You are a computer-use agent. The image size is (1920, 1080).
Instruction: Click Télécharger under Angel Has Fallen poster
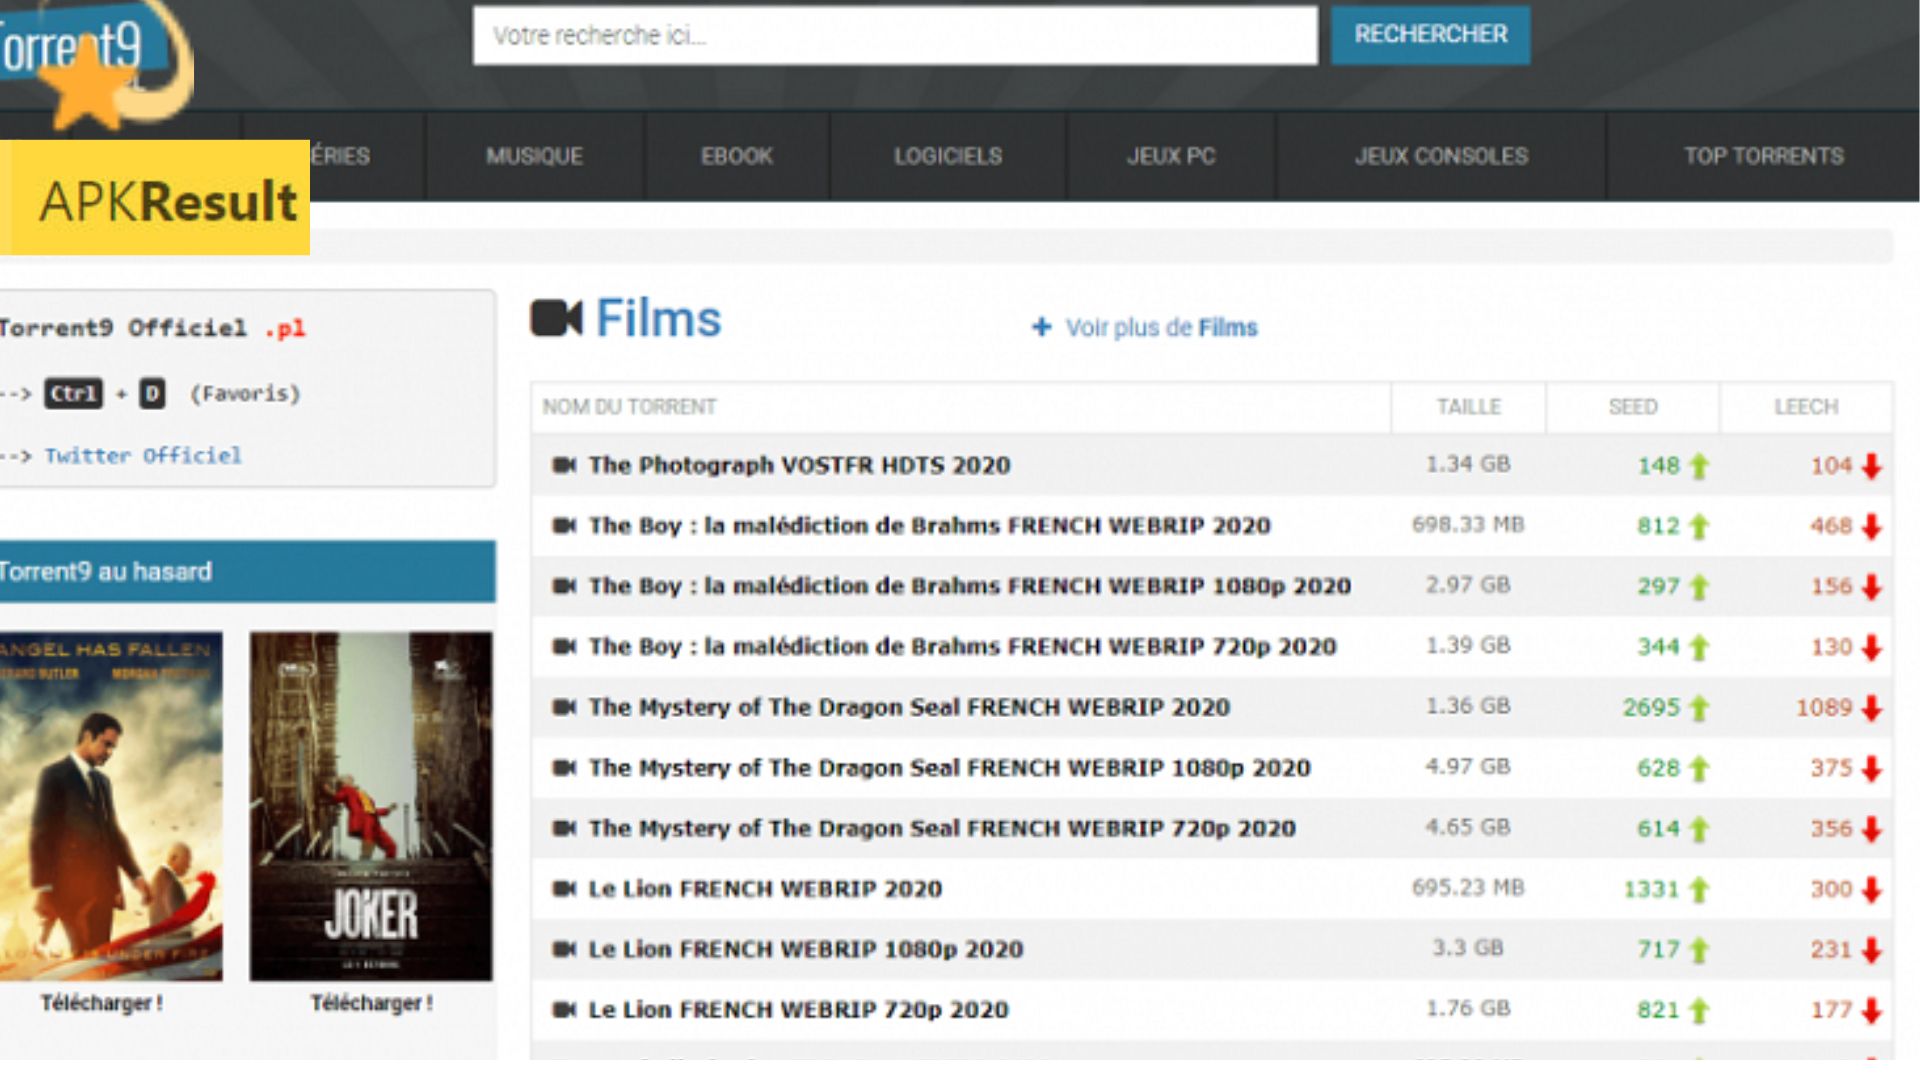(x=102, y=1003)
